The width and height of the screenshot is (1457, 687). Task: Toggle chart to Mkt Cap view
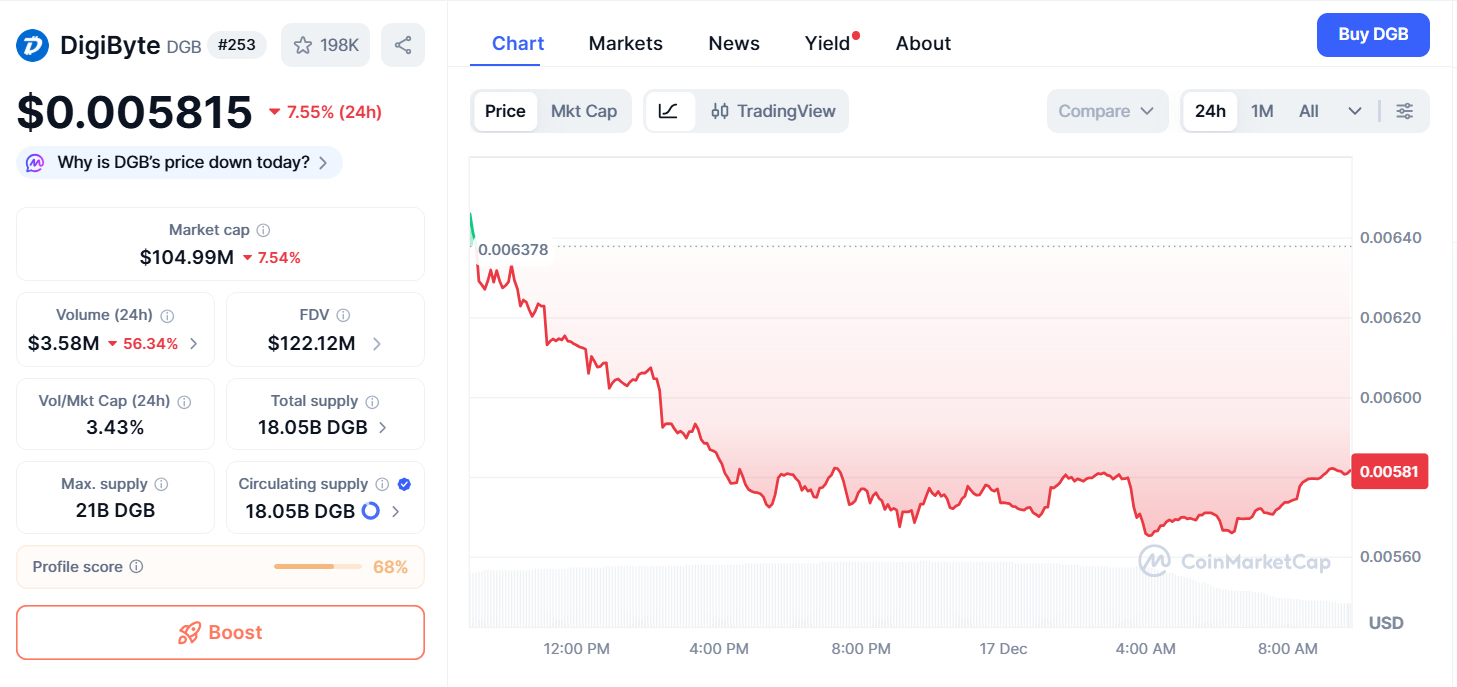point(584,111)
